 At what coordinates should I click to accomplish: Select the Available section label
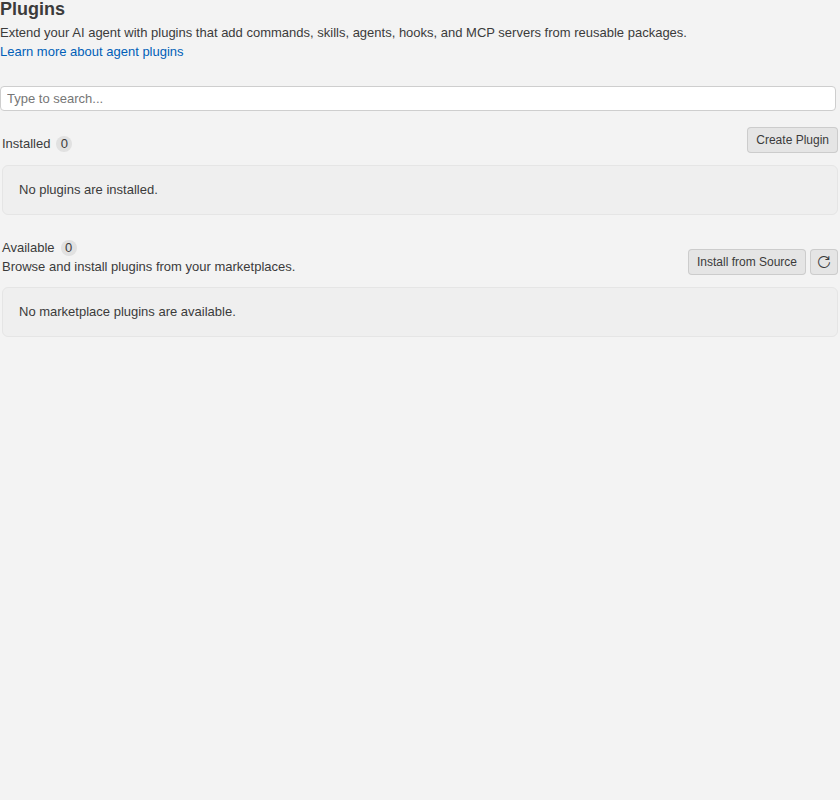tap(28, 248)
